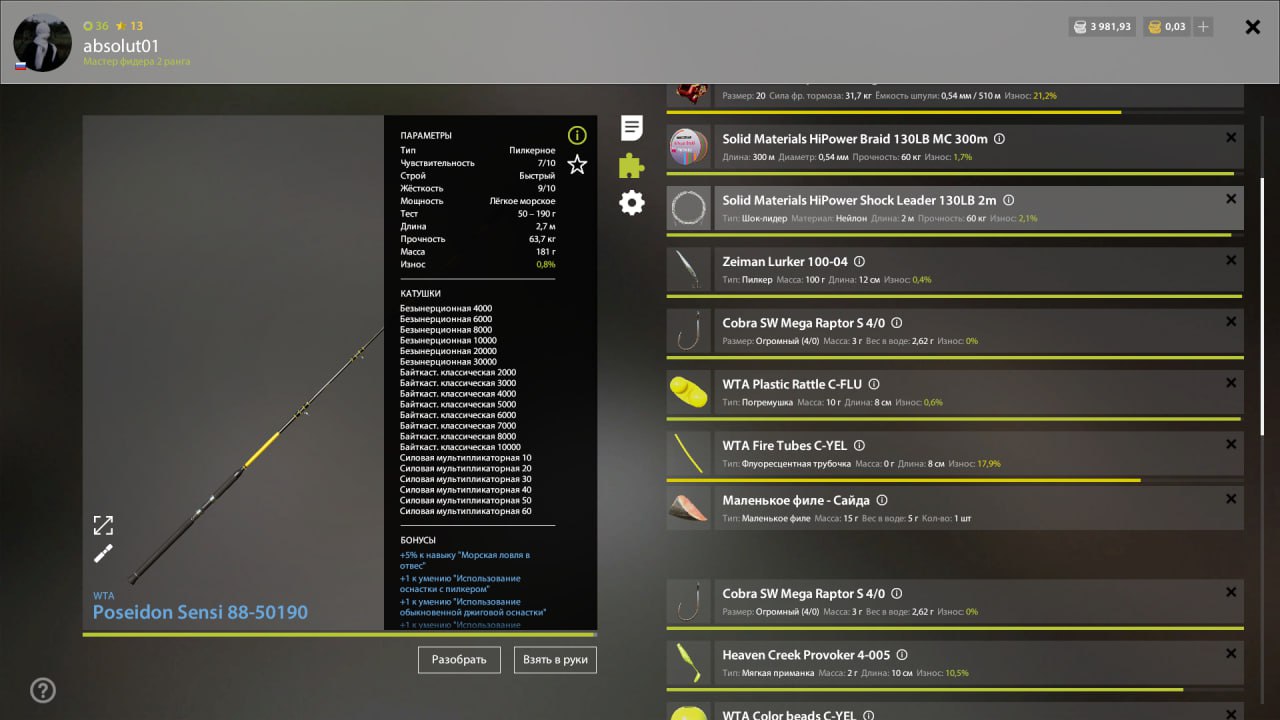Click the rod repair tool icon
The height and width of the screenshot is (720, 1280).
tap(103, 554)
